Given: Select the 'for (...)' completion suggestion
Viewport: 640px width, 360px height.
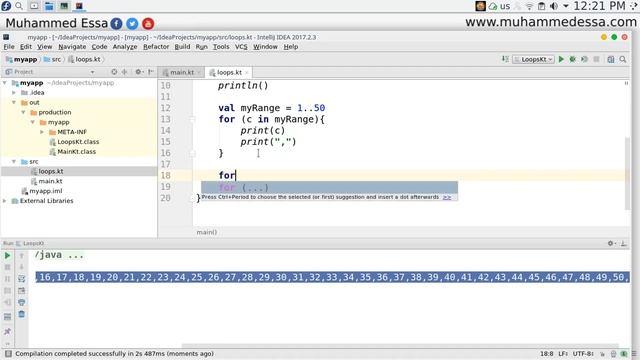Looking at the screenshot, I should (x=329, y=187).
